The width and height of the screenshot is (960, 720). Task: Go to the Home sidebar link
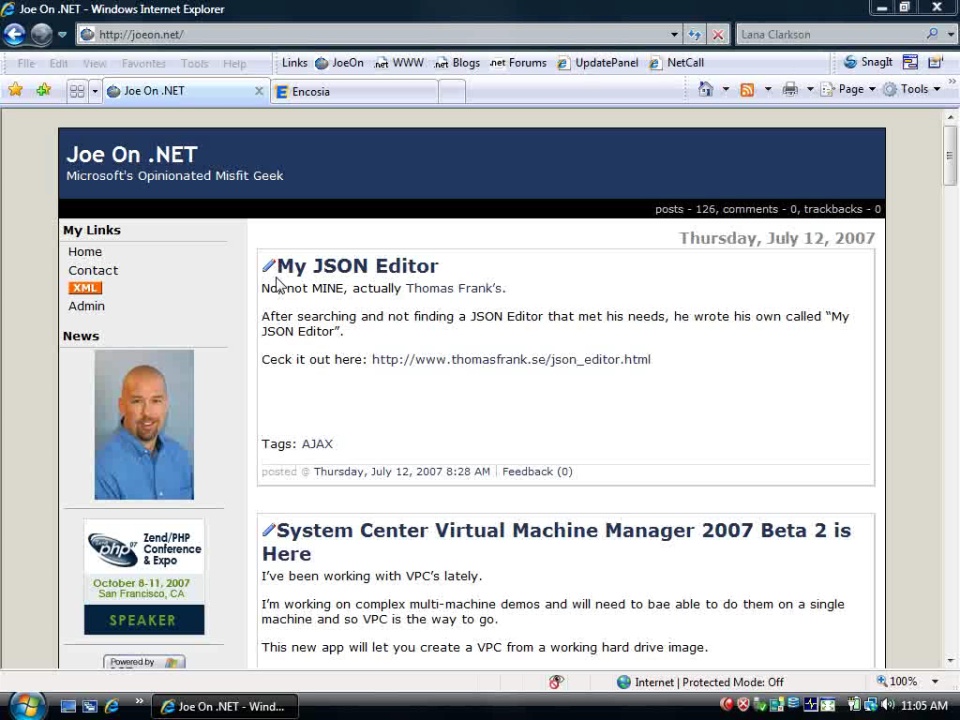coord(85,252)
